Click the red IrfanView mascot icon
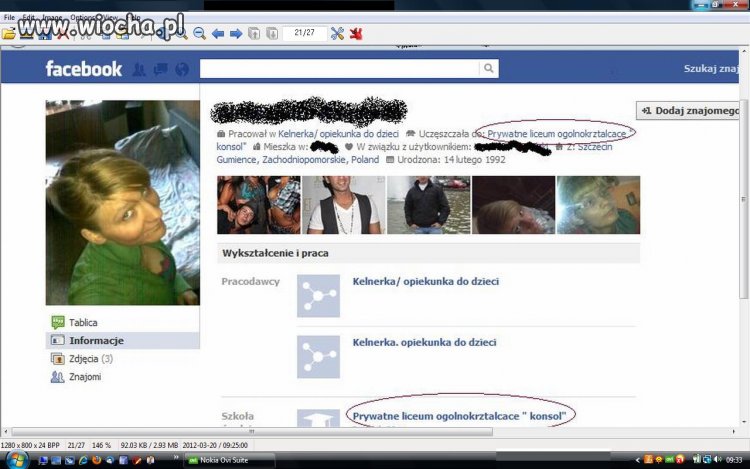750x469 pixels. 356,33
